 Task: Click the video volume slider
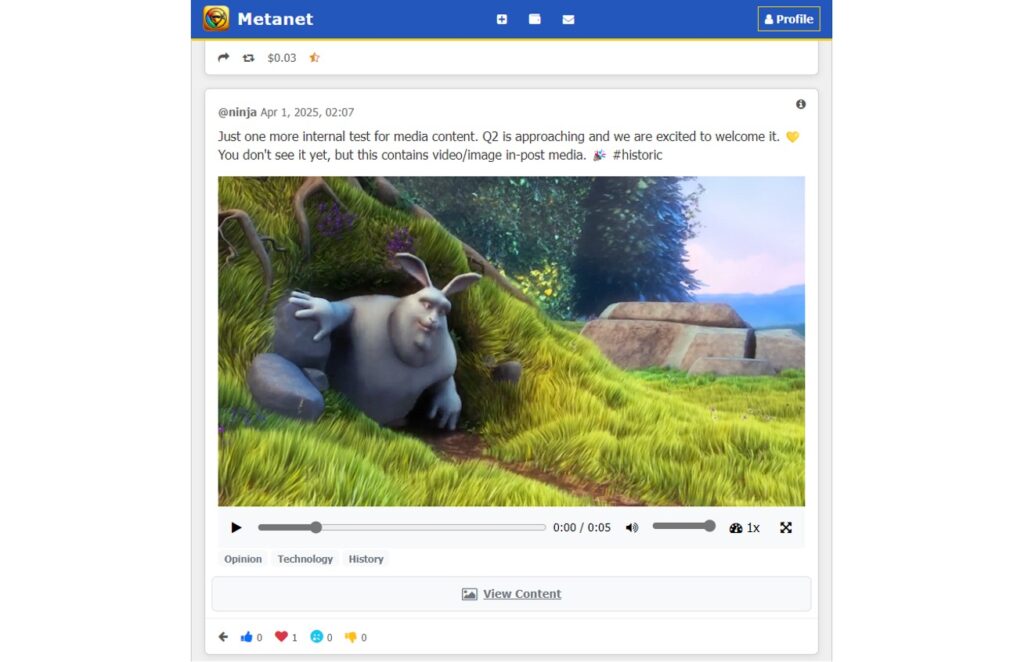click(x=683, y=527)
